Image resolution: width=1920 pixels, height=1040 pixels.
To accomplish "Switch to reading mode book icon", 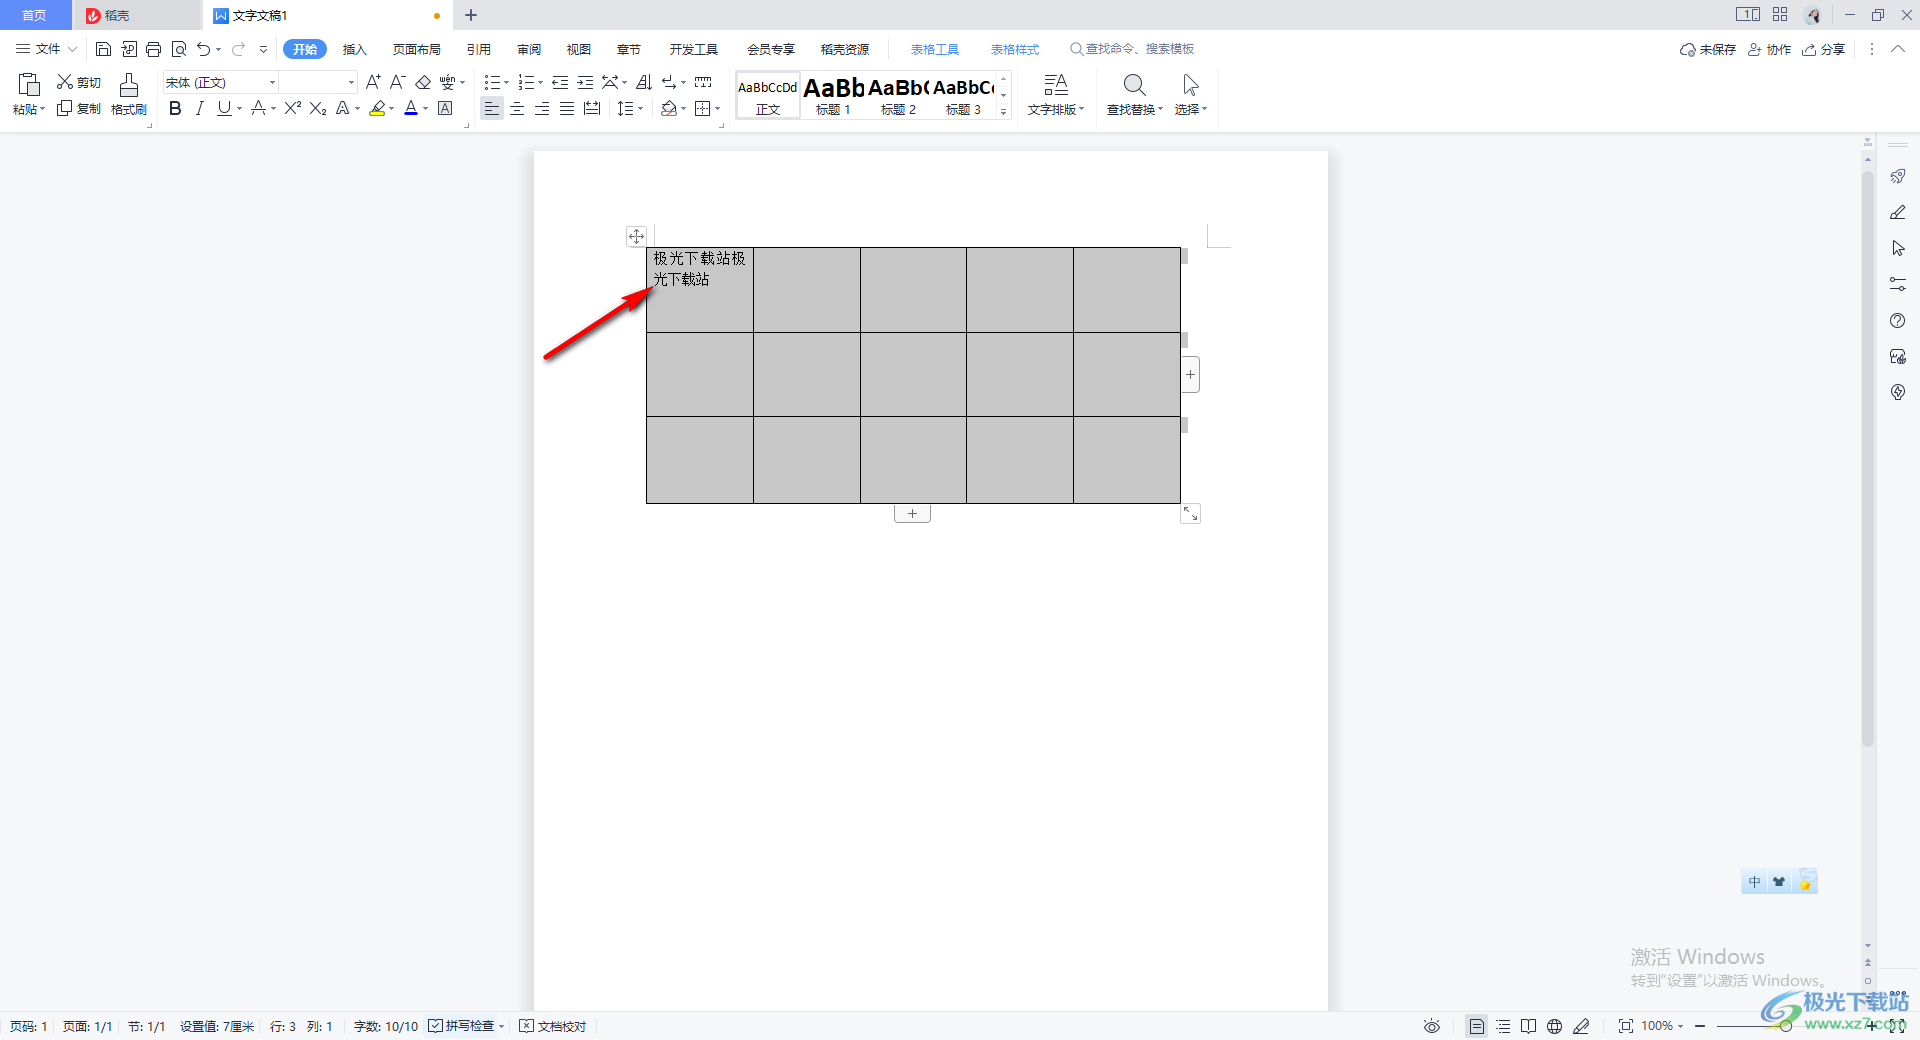I will (1528, 1026).
